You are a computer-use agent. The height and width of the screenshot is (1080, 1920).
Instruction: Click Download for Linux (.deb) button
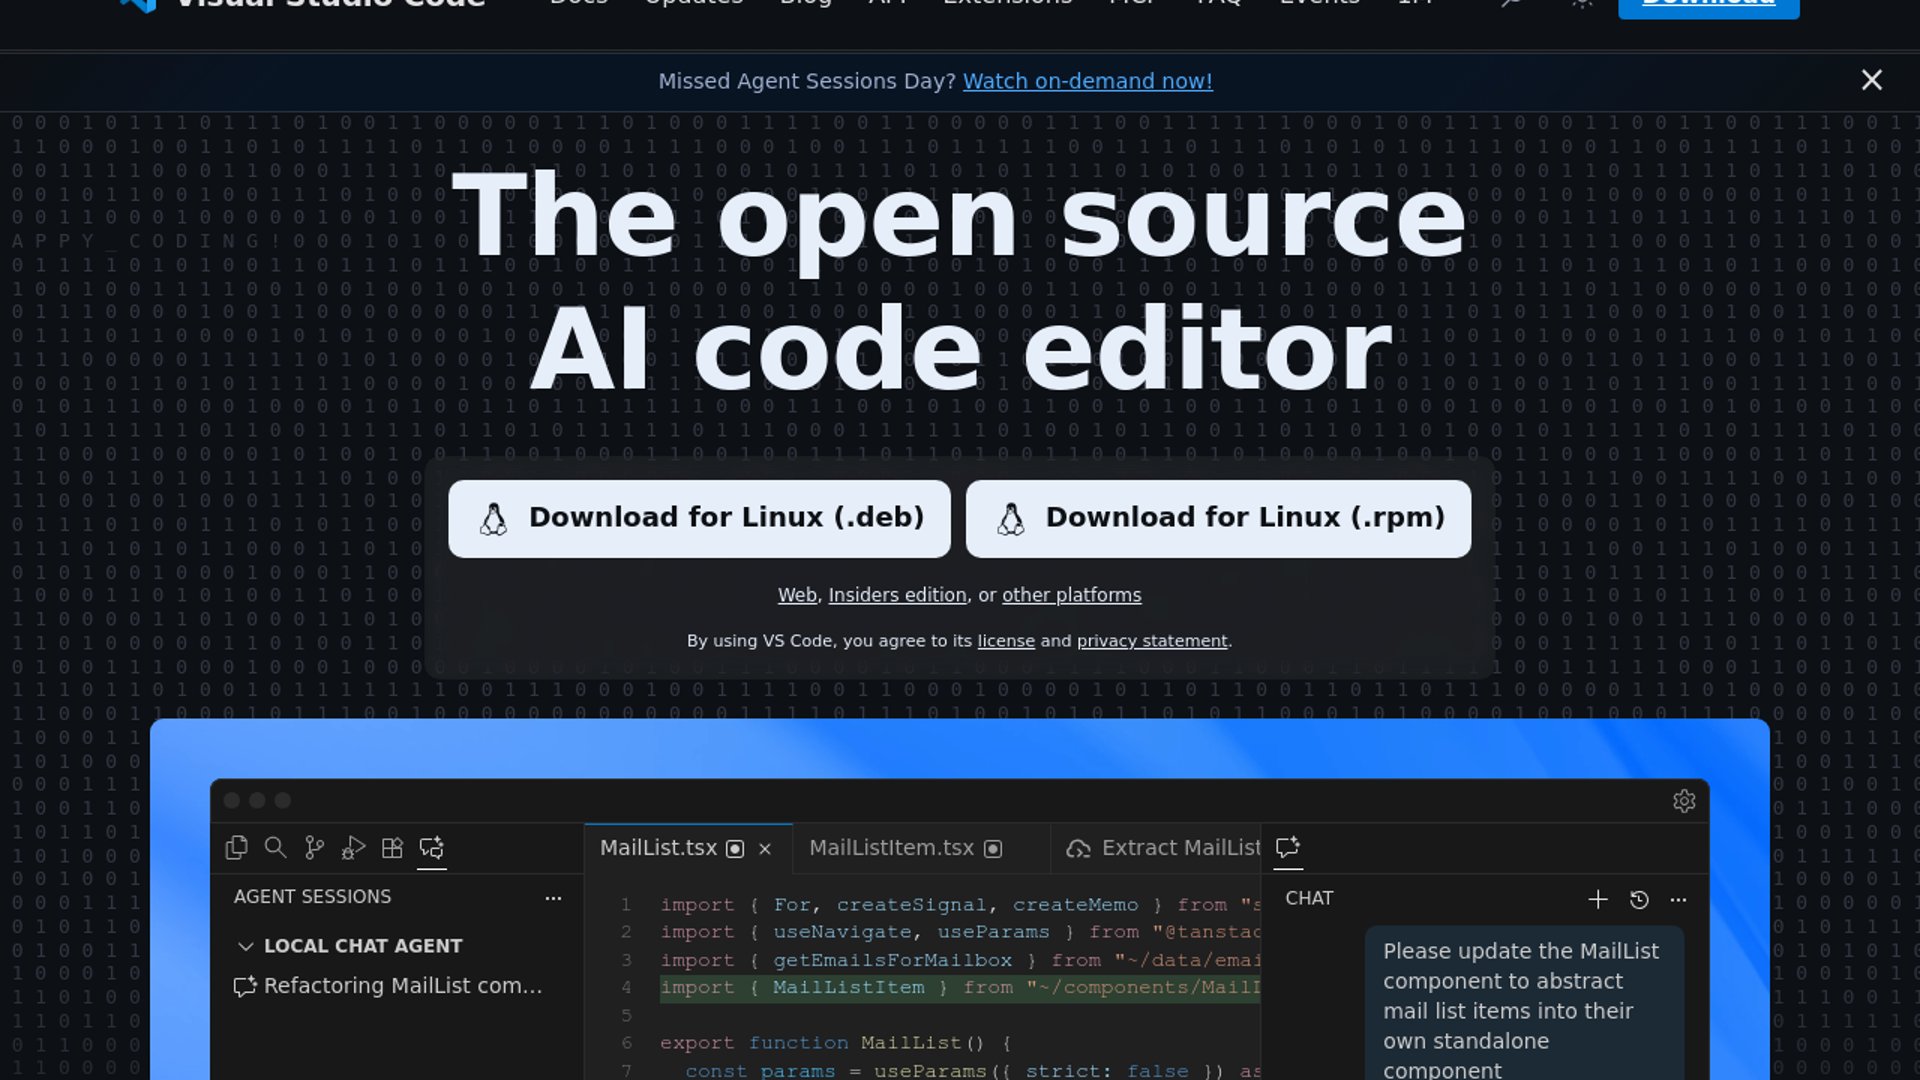(699, 518)
